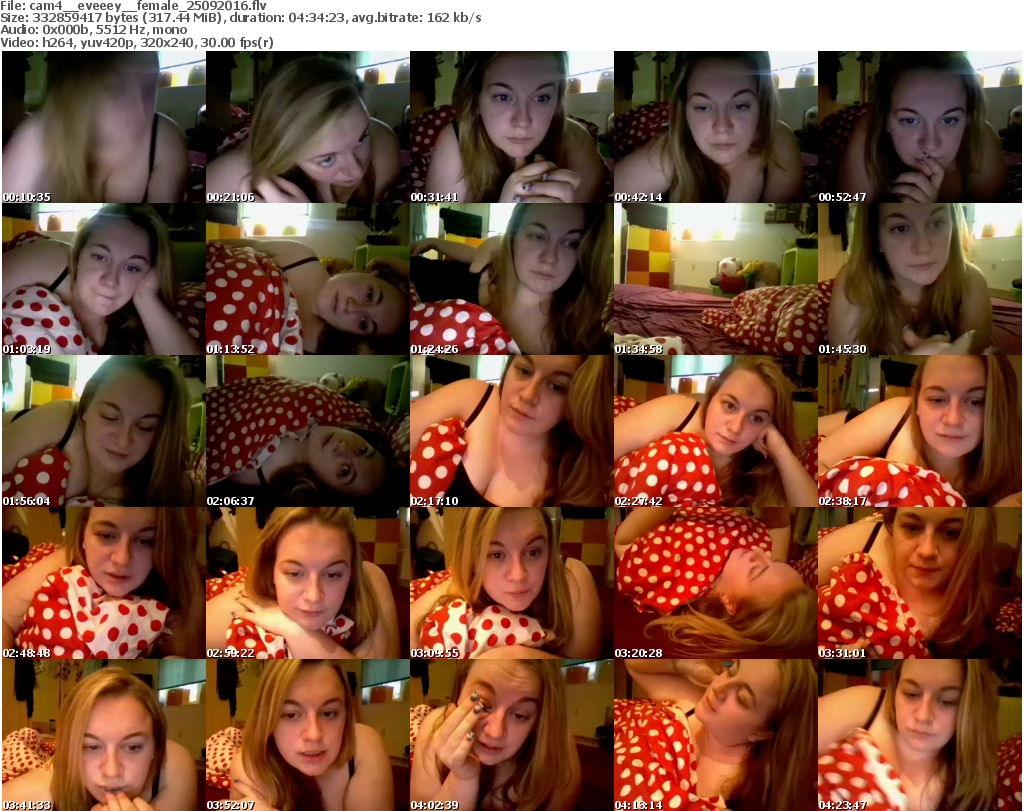Select the thumbnail timestamped 02:59:22
1024x811 pixels.
coord(308,583)
